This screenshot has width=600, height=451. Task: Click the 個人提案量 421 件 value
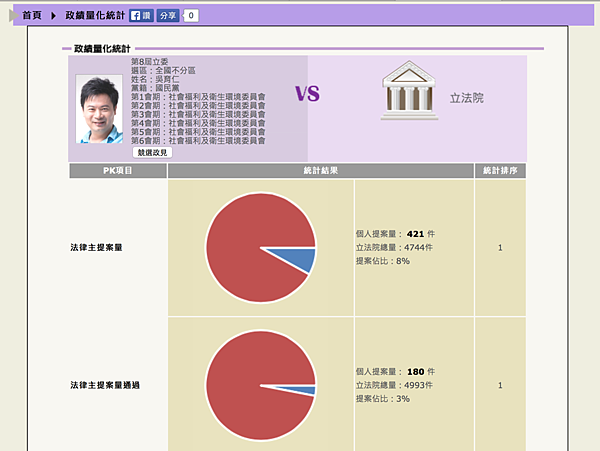[395, 234]
